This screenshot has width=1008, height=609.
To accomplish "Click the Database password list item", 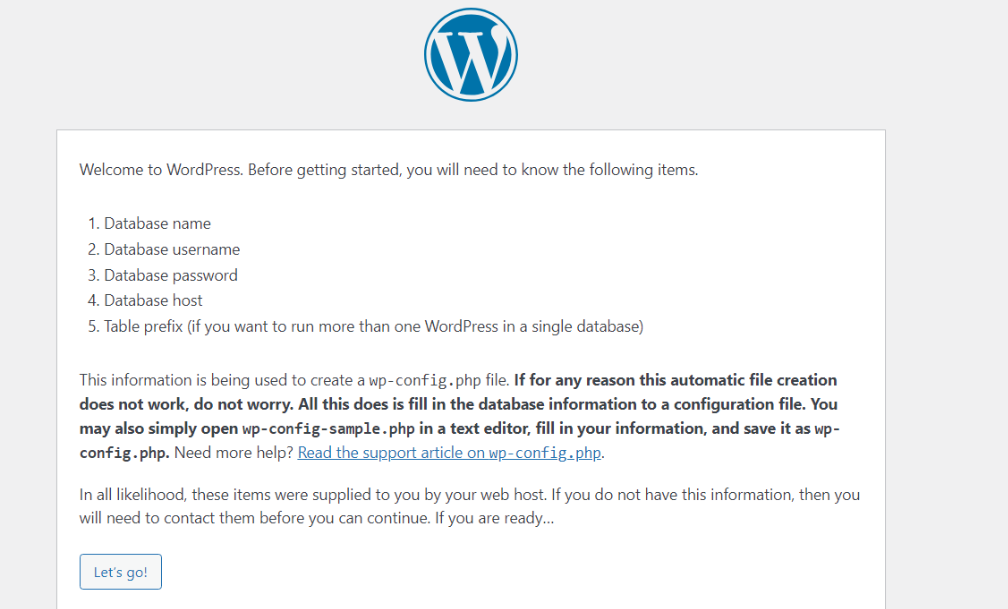I will pyautogui.click(x=170, y=275).
